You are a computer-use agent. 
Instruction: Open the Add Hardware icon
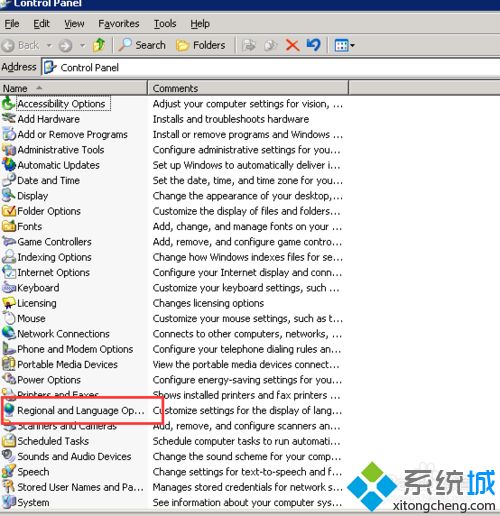8,119
